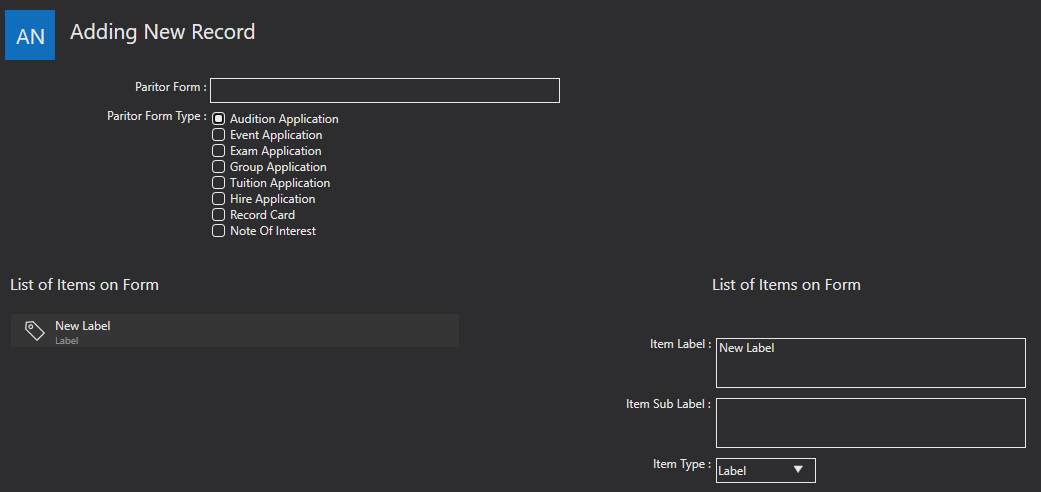Open the Item Type dropdown
1041x492 pixels.
[x=765, y=470]
